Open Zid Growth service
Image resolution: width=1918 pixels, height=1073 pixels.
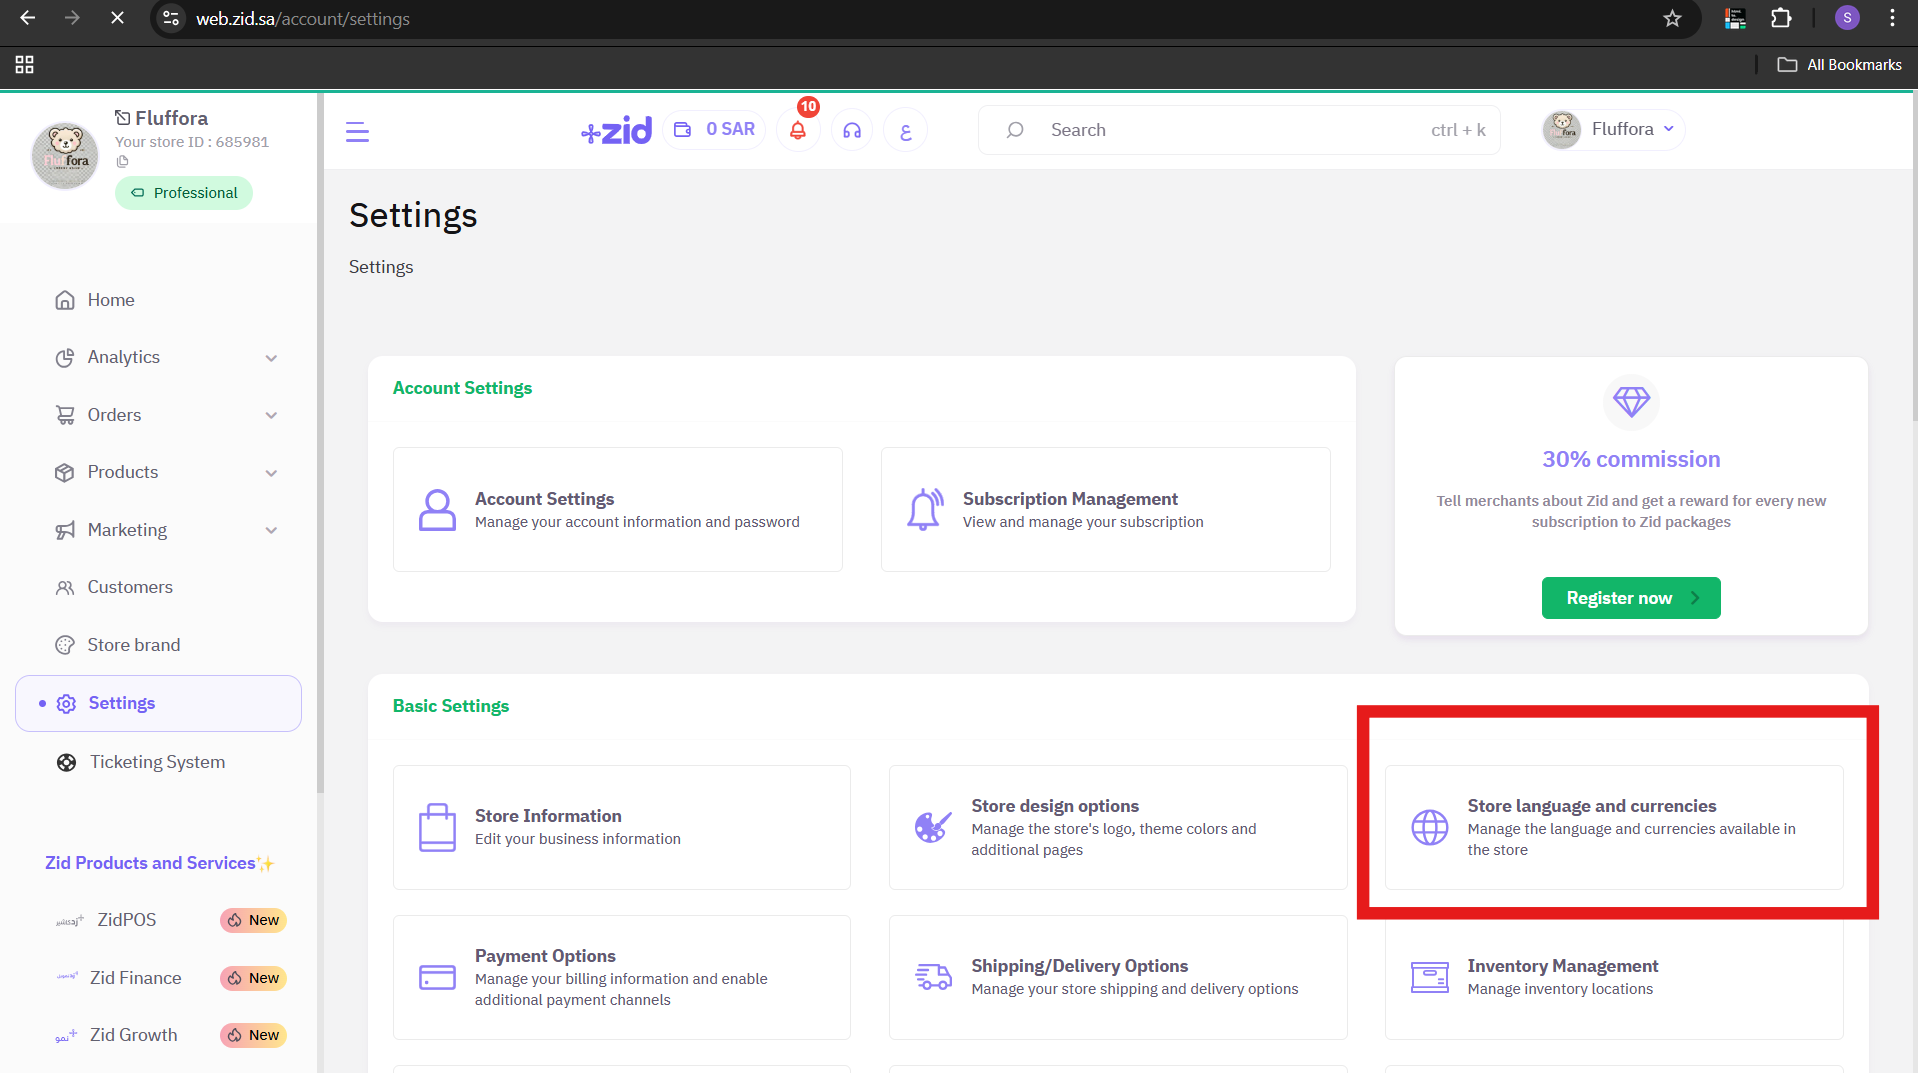133,1035
